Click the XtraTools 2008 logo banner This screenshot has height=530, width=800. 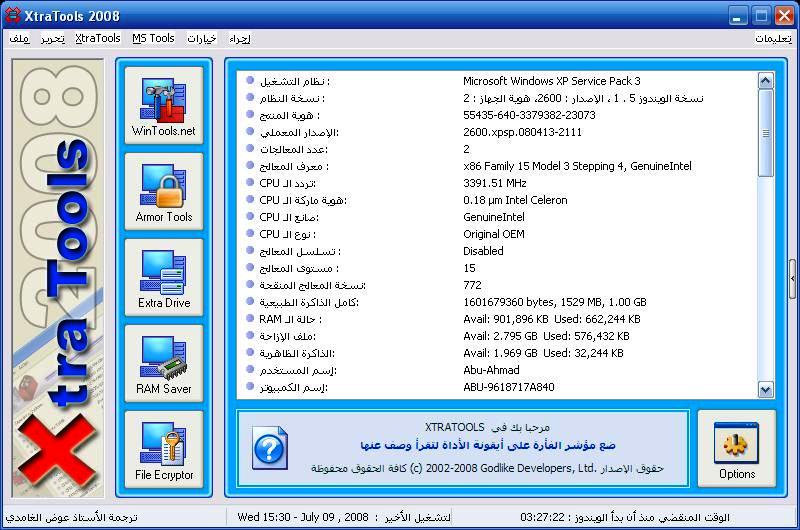[x=57, y=277]
